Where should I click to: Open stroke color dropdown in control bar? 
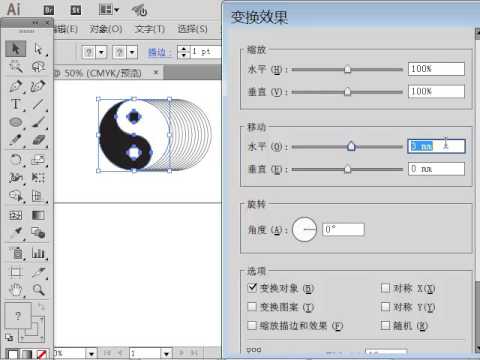click(132, 52)
